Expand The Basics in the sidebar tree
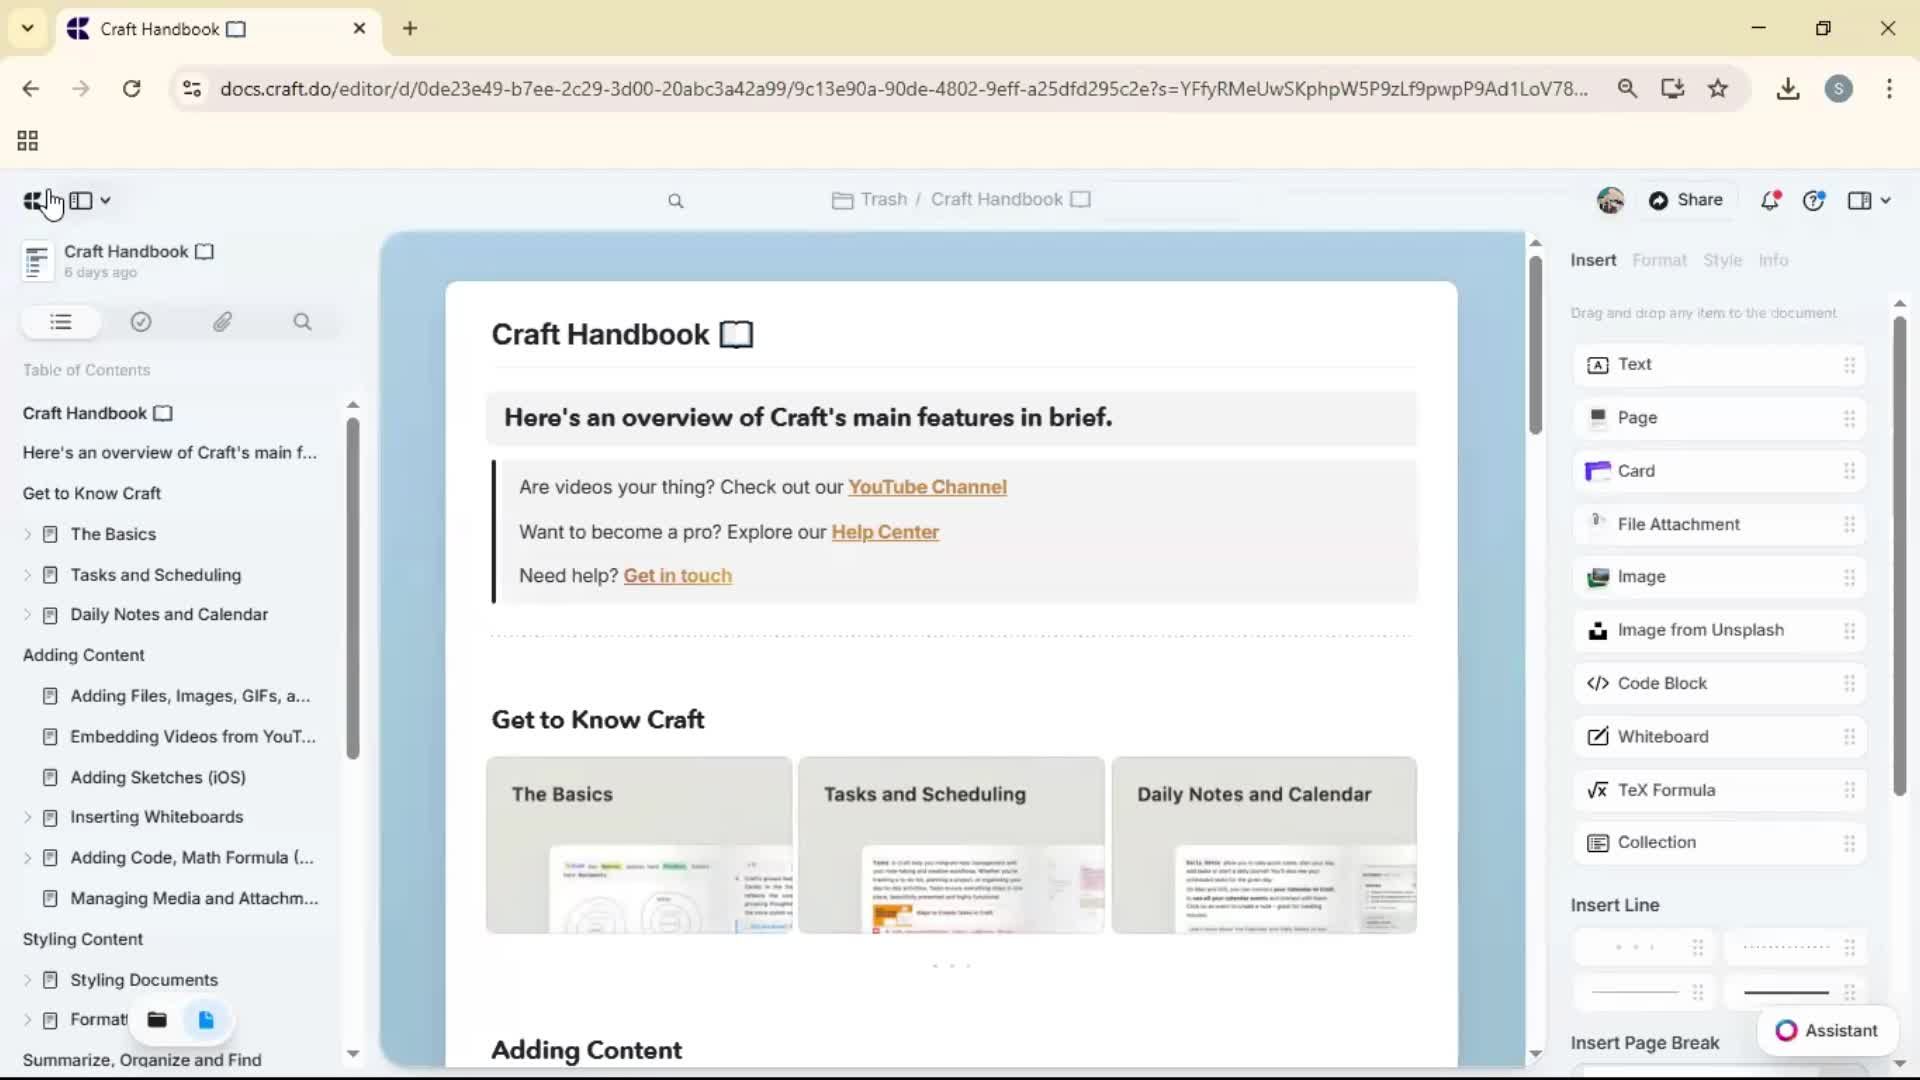This screenshot has width=1920, height=1080. point(28,534)
